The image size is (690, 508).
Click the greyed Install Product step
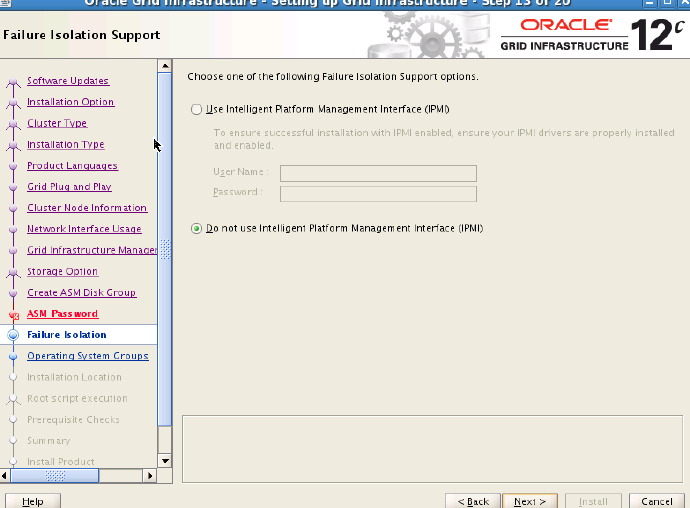pyautogui.click(x=61, y=462)
